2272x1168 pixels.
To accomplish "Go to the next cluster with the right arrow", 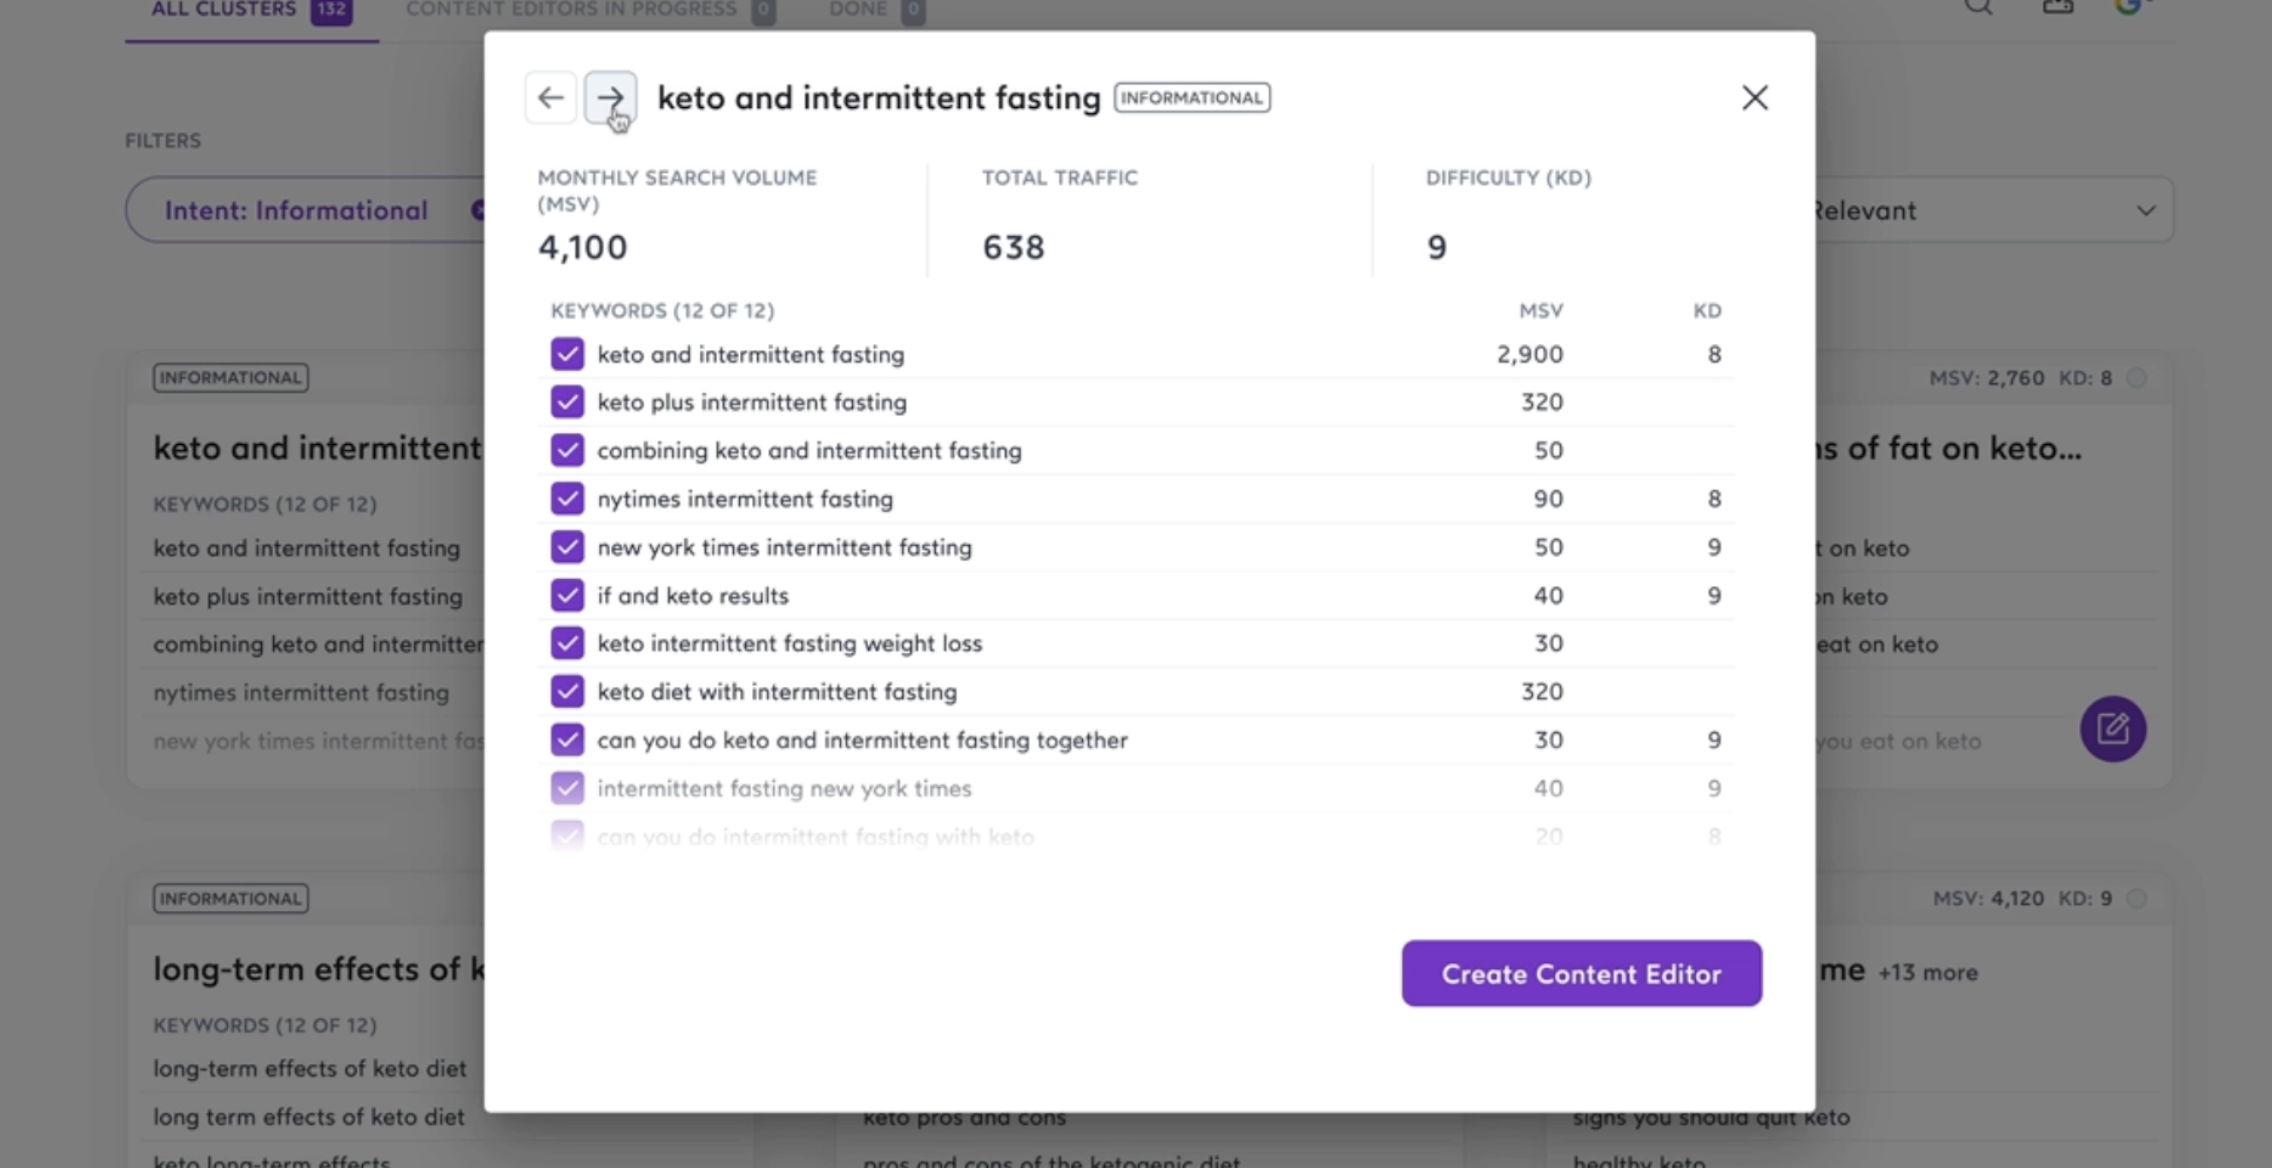I will coord(612,97).
